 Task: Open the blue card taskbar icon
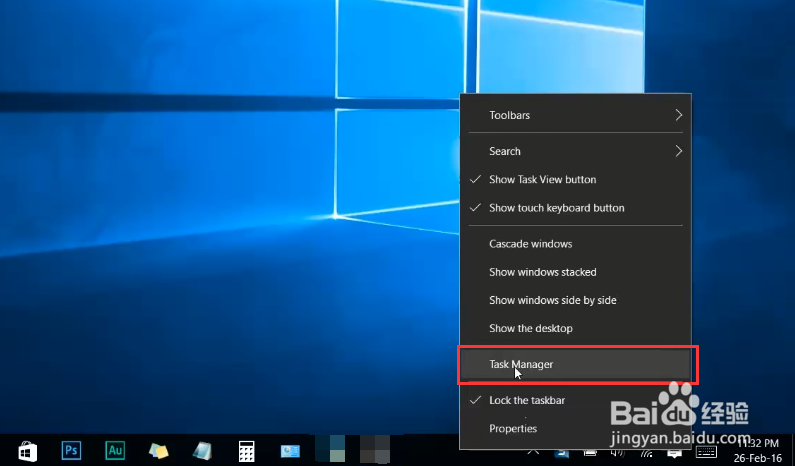point(290,451)
